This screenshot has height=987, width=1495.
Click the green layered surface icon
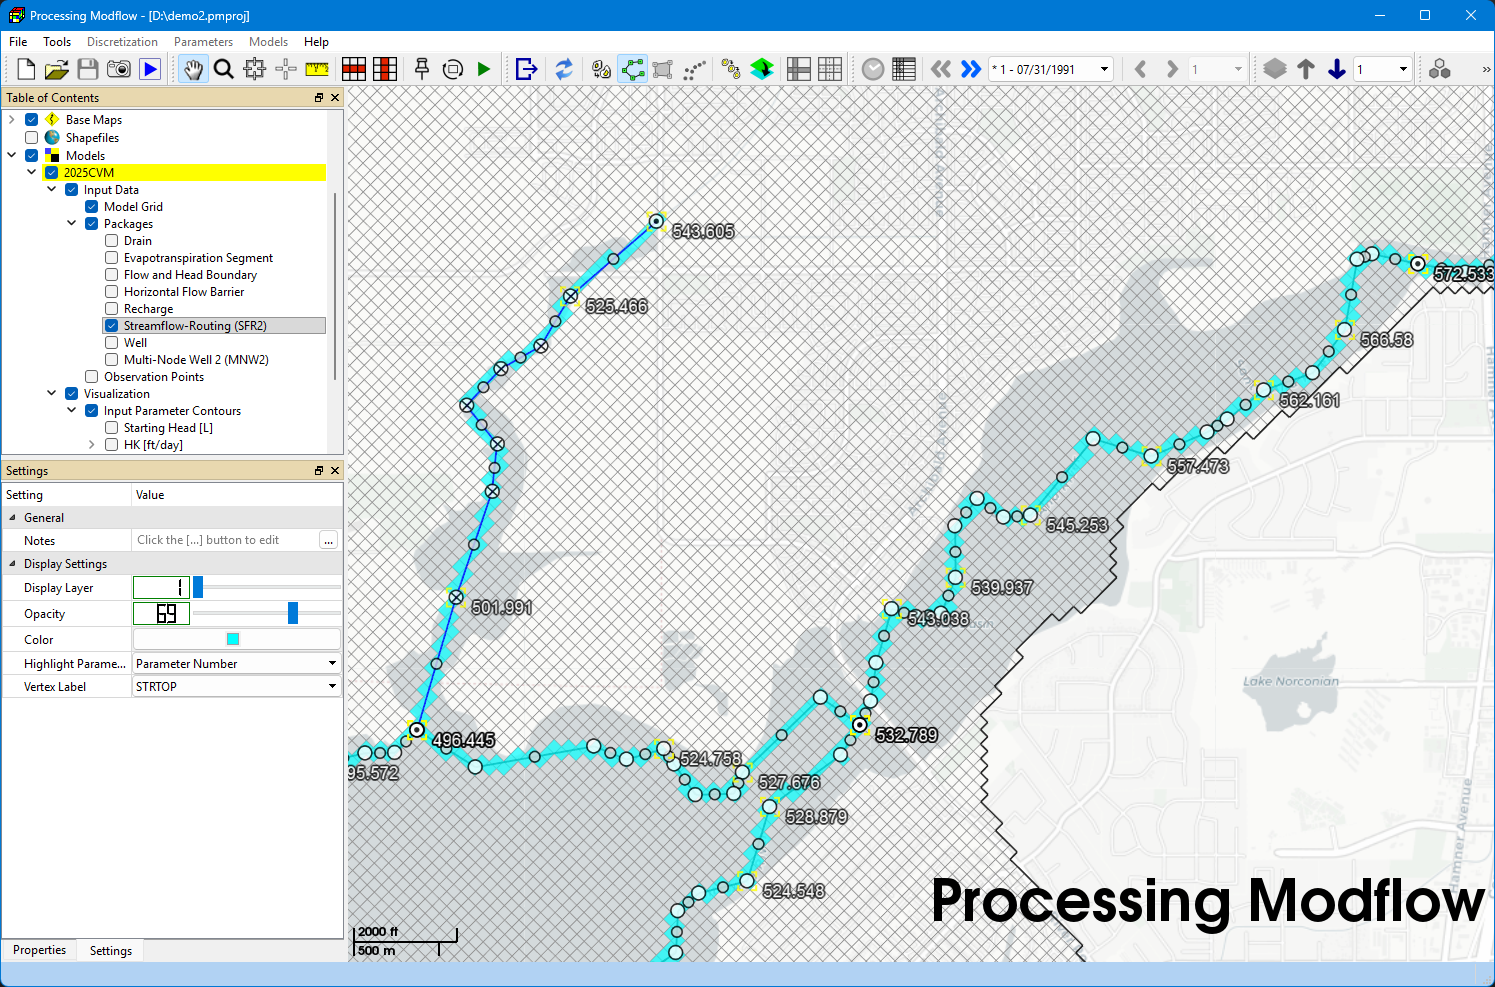762,69
